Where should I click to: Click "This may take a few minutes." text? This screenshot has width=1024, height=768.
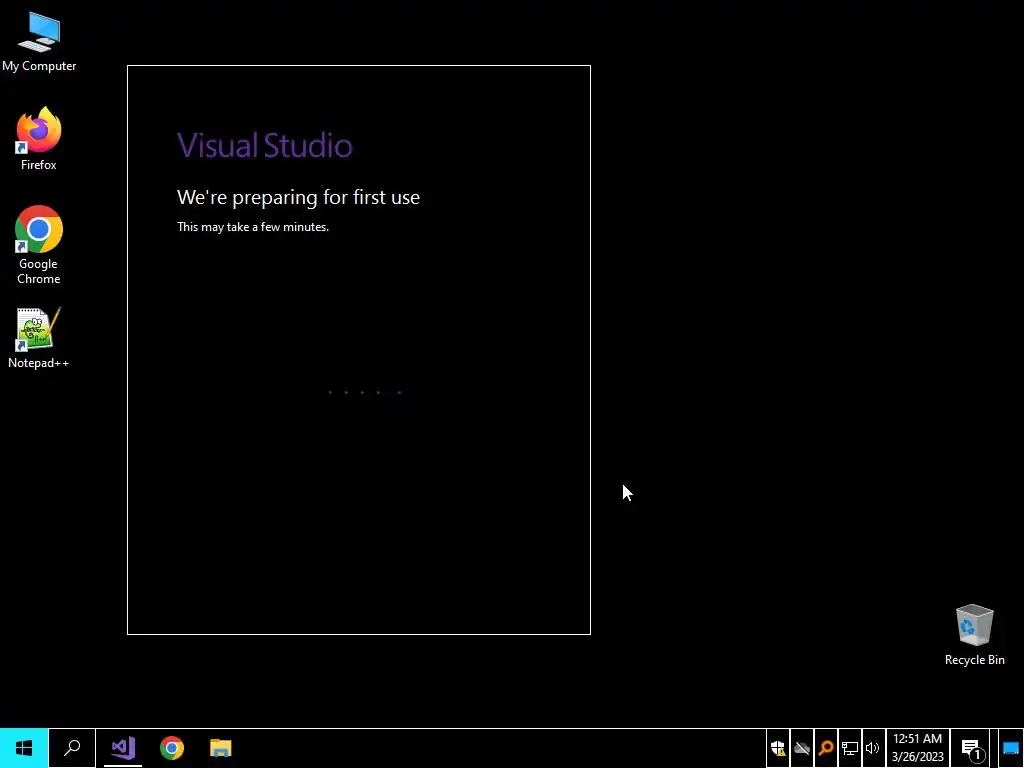253,227
